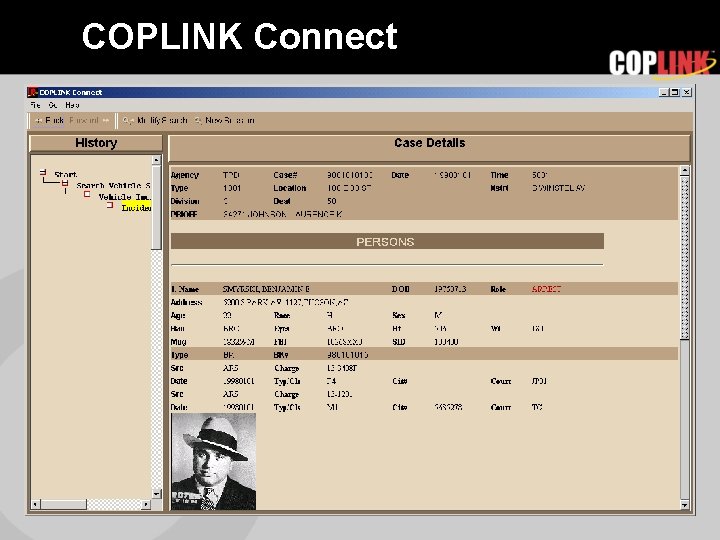Click History panel scroll up arrow
The height and width of the screenshot is (540, 720).
pos(156,160)
